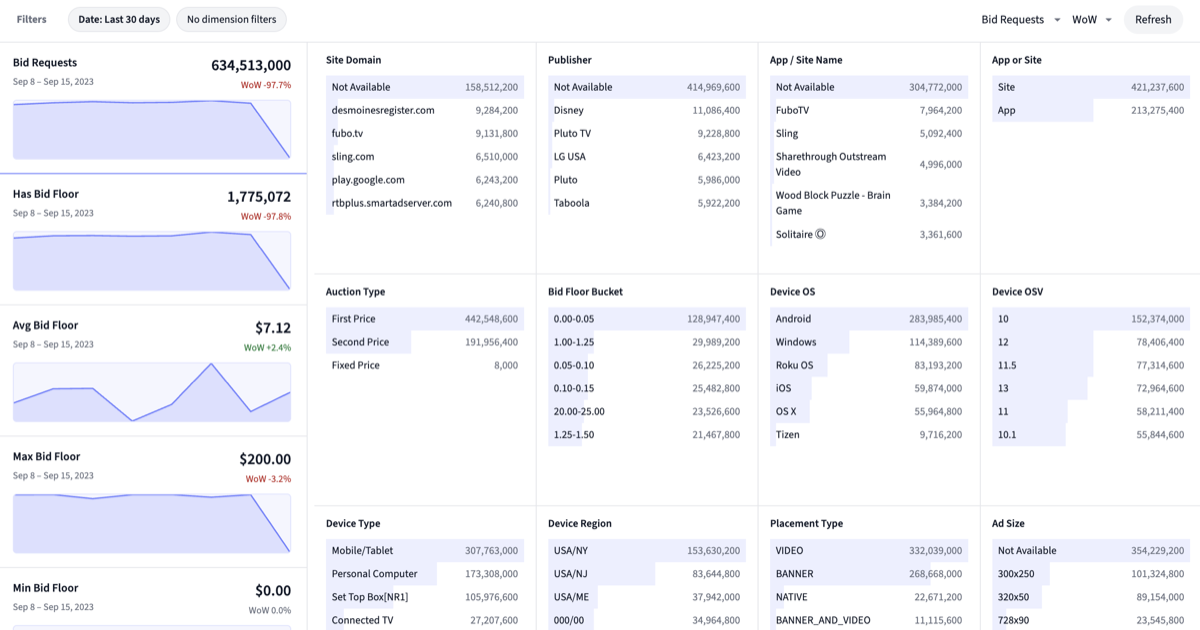Select First Price under Auction Type

pos(424,318)
